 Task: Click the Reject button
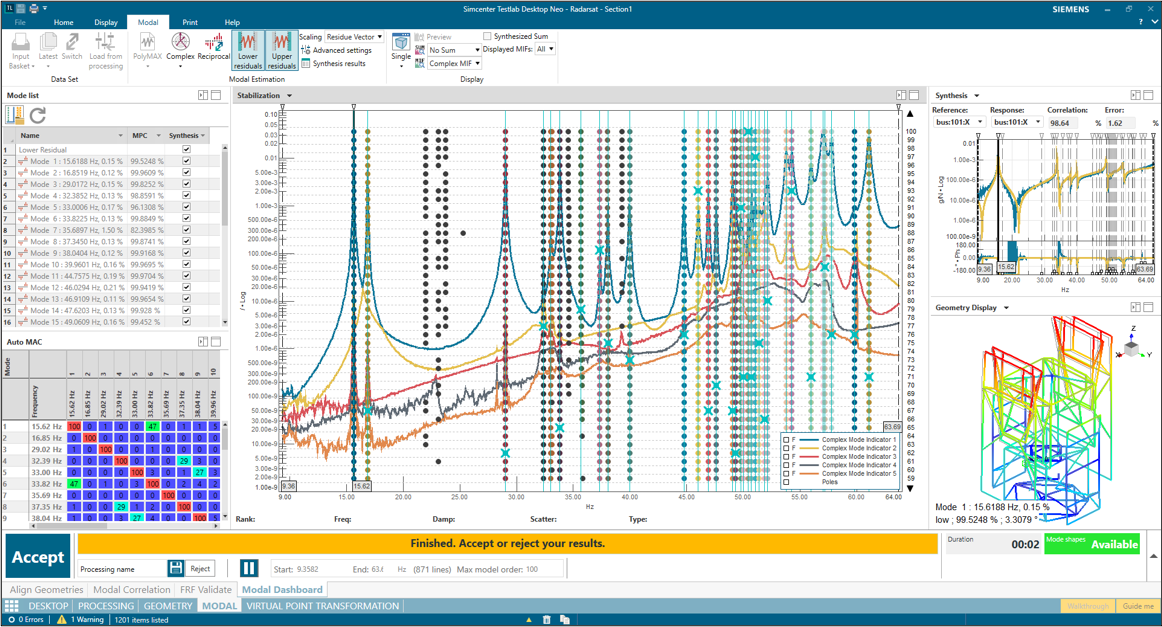(200, 568)
